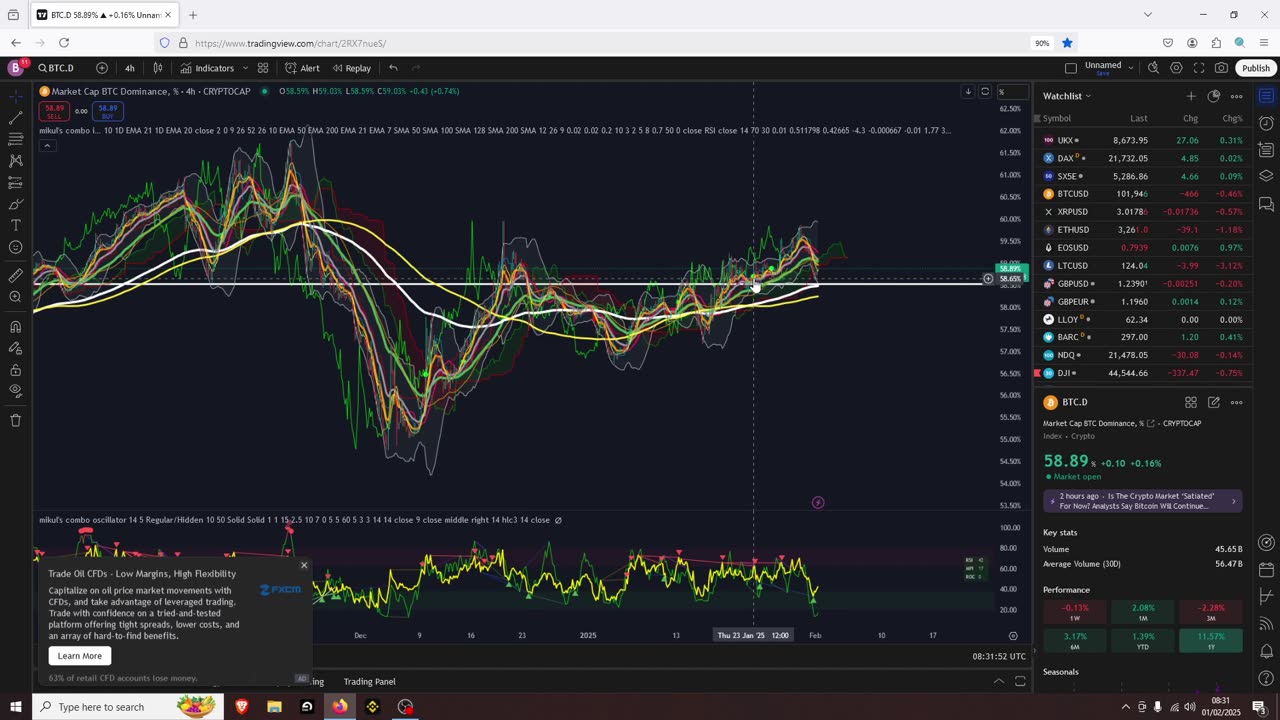Open the indicator templates grid icon

(263, 68)
